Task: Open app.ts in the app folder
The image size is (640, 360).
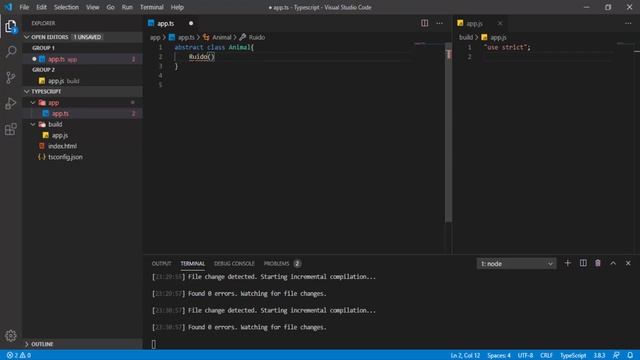Action: click(x=82, y=113)
